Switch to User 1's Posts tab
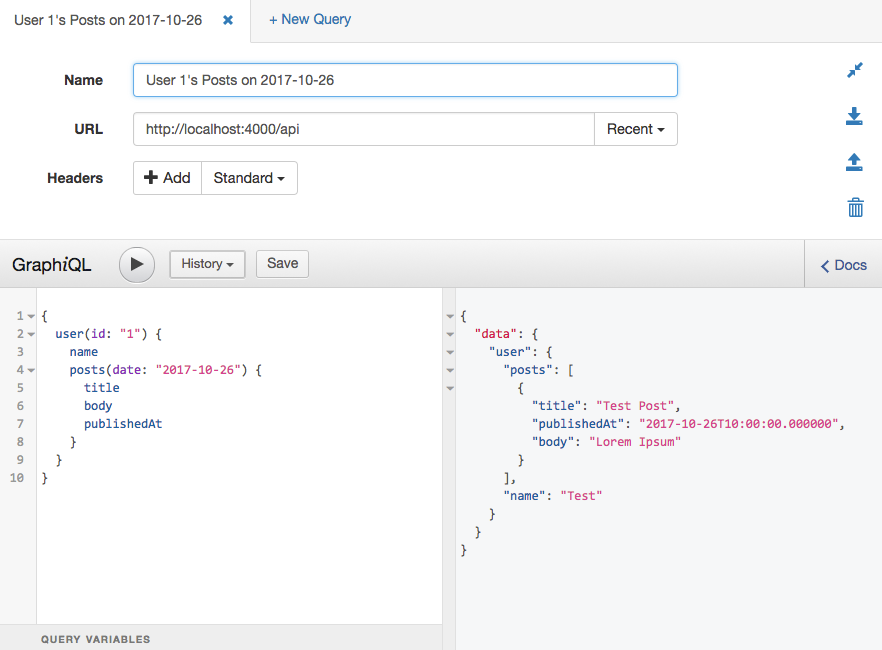This screenshot has width=882, height=650. click(x=108, y=20)
